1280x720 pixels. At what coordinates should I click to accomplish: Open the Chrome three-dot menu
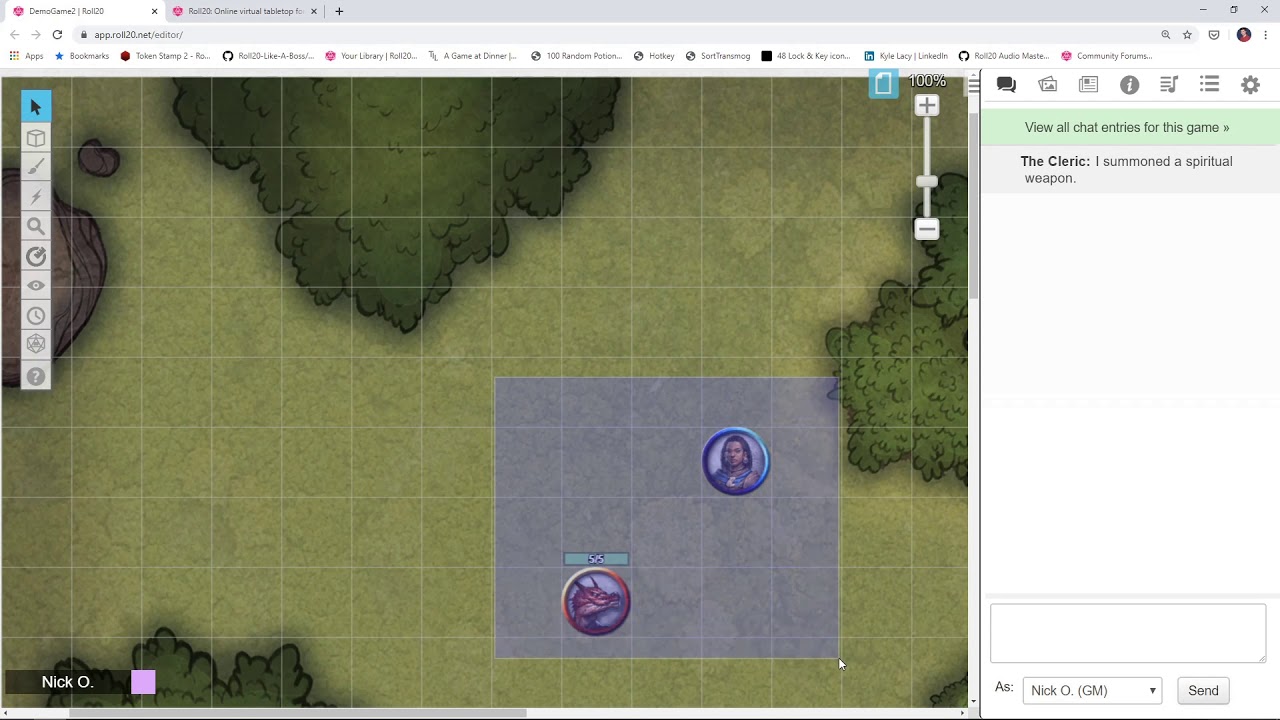pyautogui.click(x=1266, y=34)
